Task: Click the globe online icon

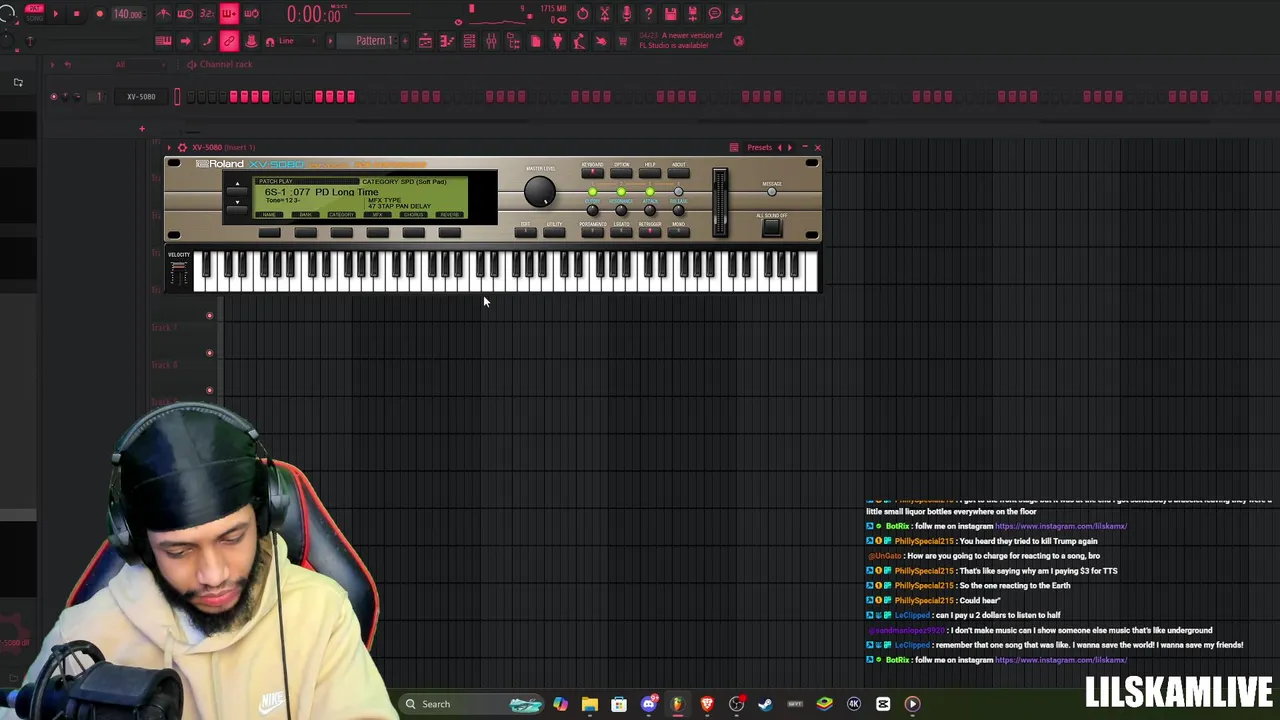Action: [739, 41]
